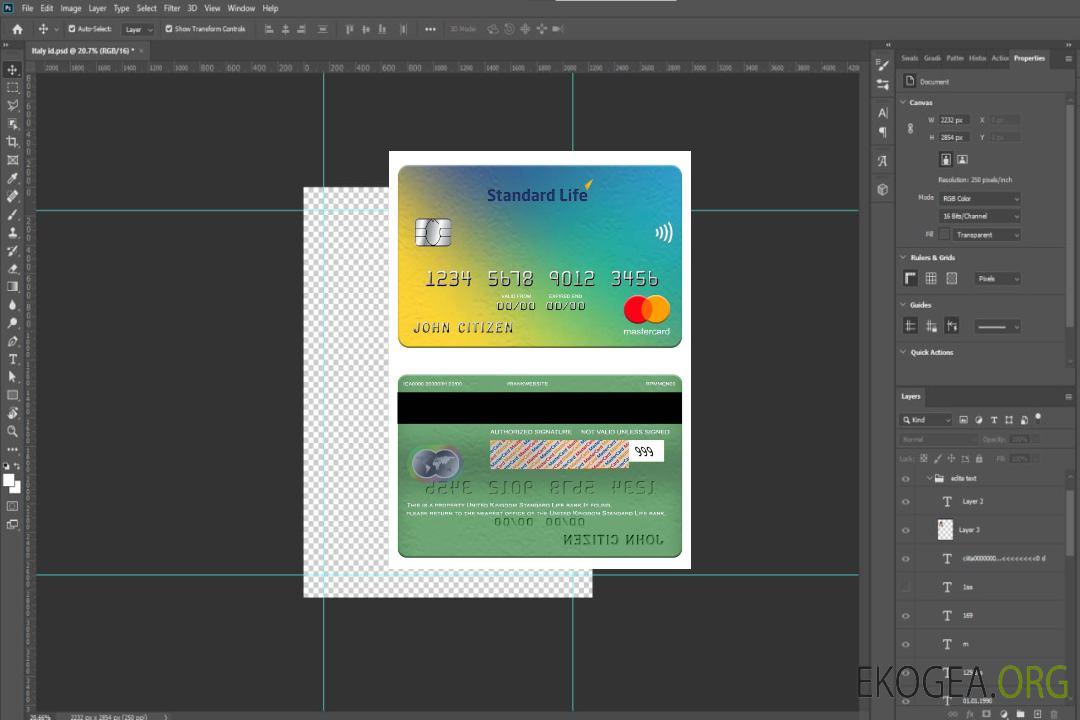Select the Eyedropper tool
This screenshot has height=720, width=1080.
pyautogui.click(x=12, y=178)
